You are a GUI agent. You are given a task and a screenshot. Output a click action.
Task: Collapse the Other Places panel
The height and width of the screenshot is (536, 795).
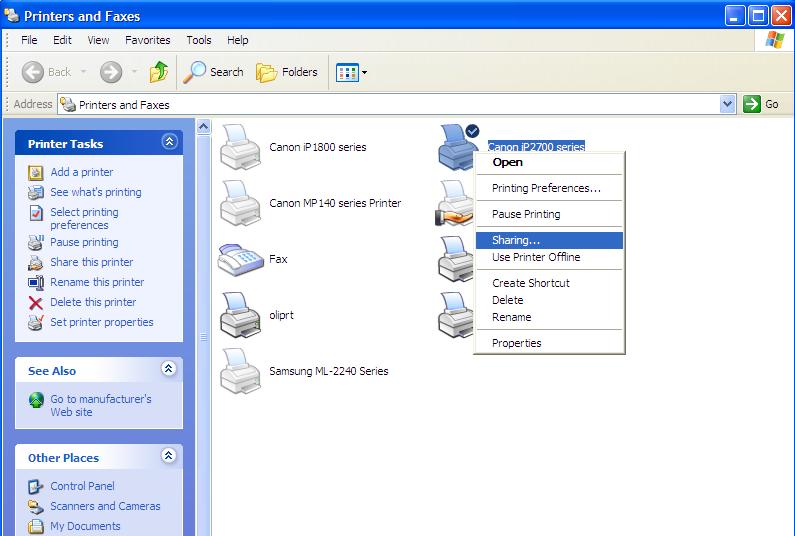coord(169,455)
